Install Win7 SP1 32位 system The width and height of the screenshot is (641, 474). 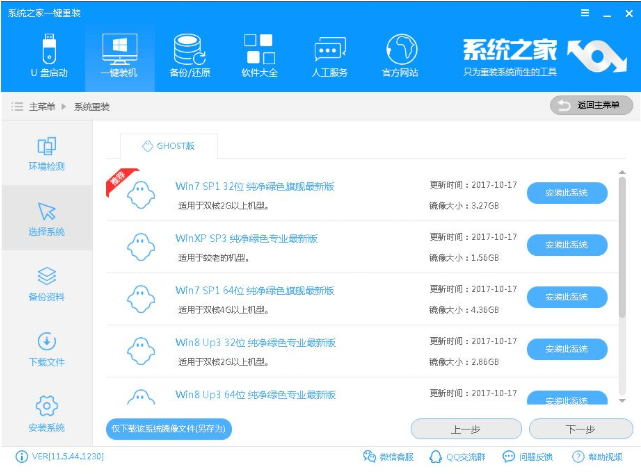point(566,192)
